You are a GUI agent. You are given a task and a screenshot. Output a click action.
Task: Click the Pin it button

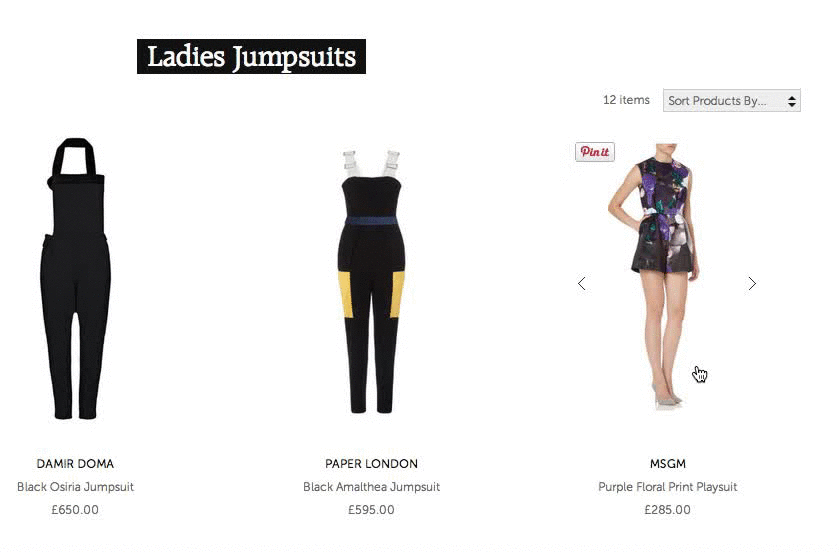coord(595,152)
